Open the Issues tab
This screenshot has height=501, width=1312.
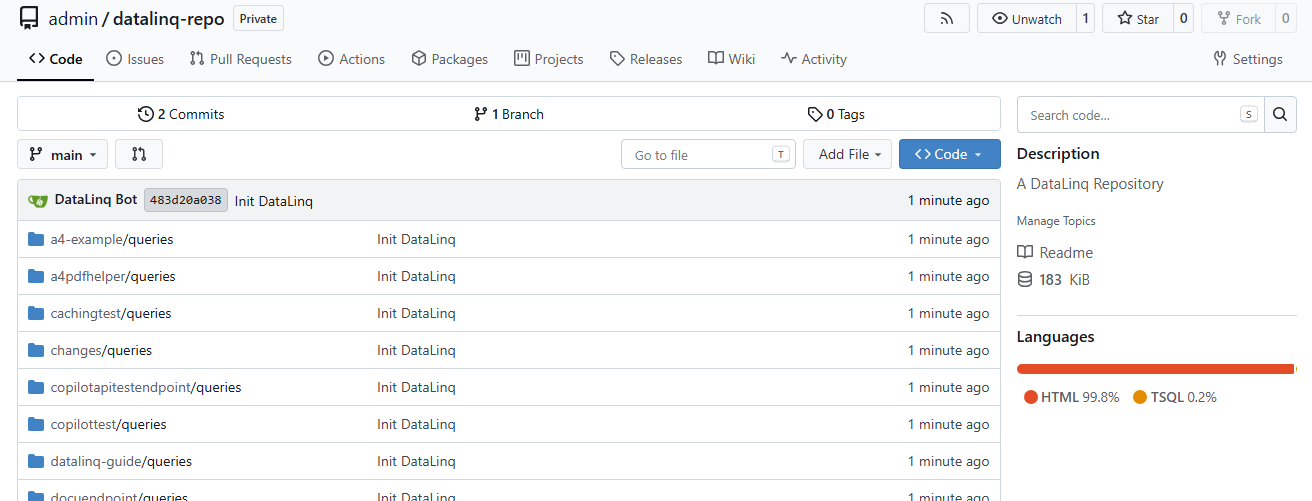click(x=135, y=59)
